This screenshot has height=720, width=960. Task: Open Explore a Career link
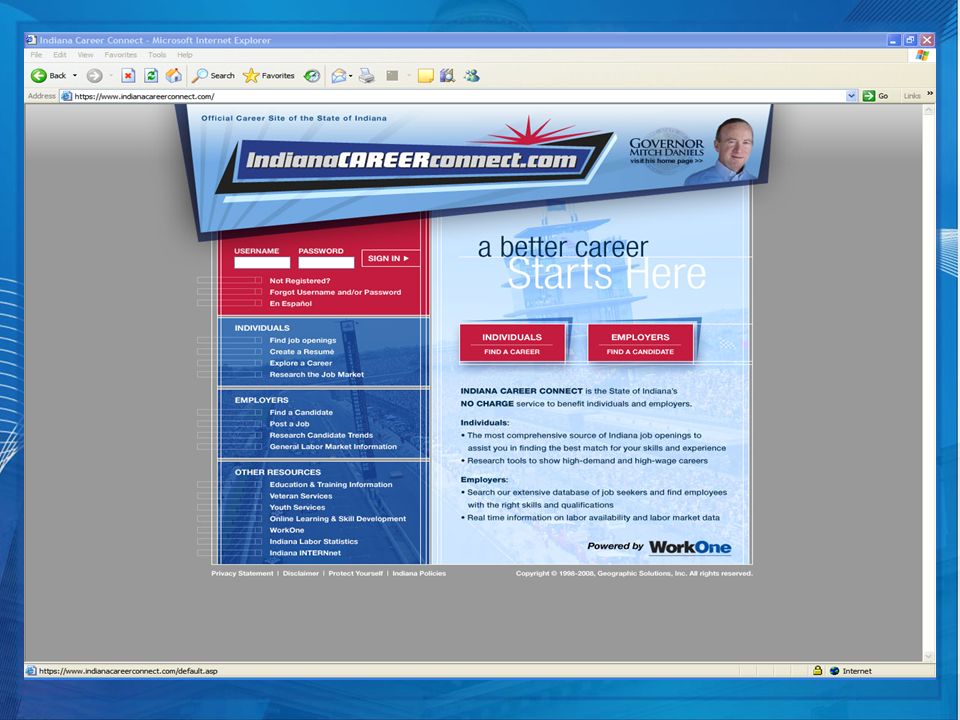[301, 362]
